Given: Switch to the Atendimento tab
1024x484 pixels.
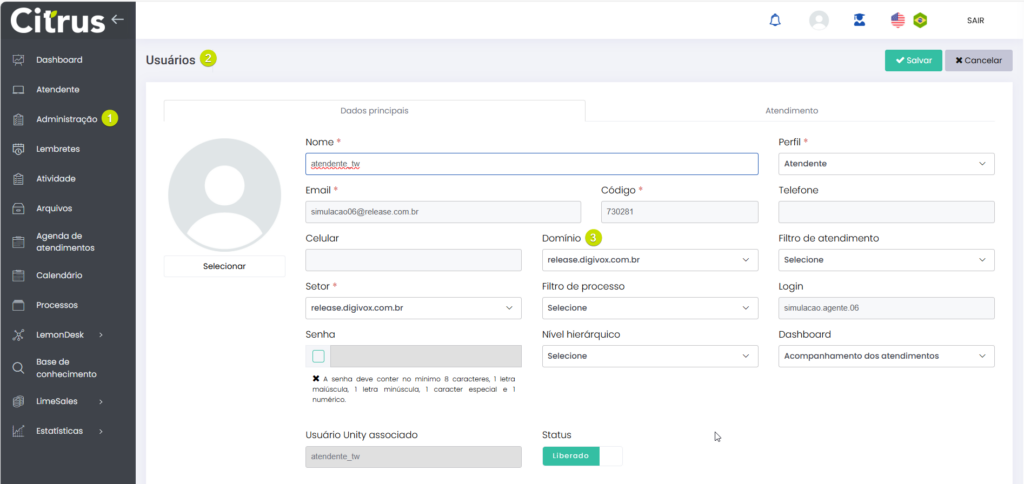Looking at the screenshot, I should [791, 111].
